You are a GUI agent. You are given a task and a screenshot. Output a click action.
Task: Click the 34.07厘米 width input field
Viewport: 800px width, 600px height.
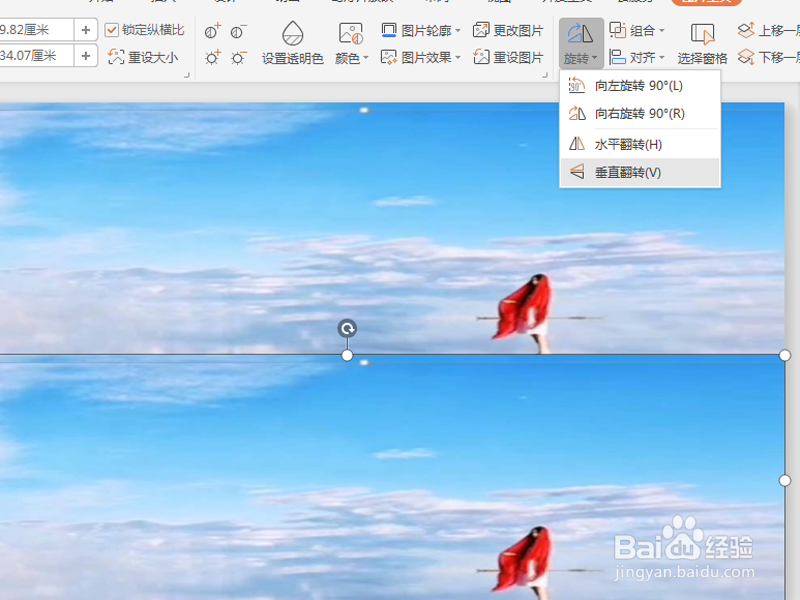pos(36,55)
